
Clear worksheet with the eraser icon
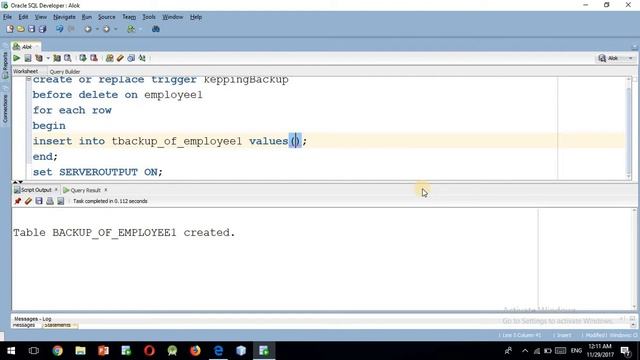click(120, 58)
